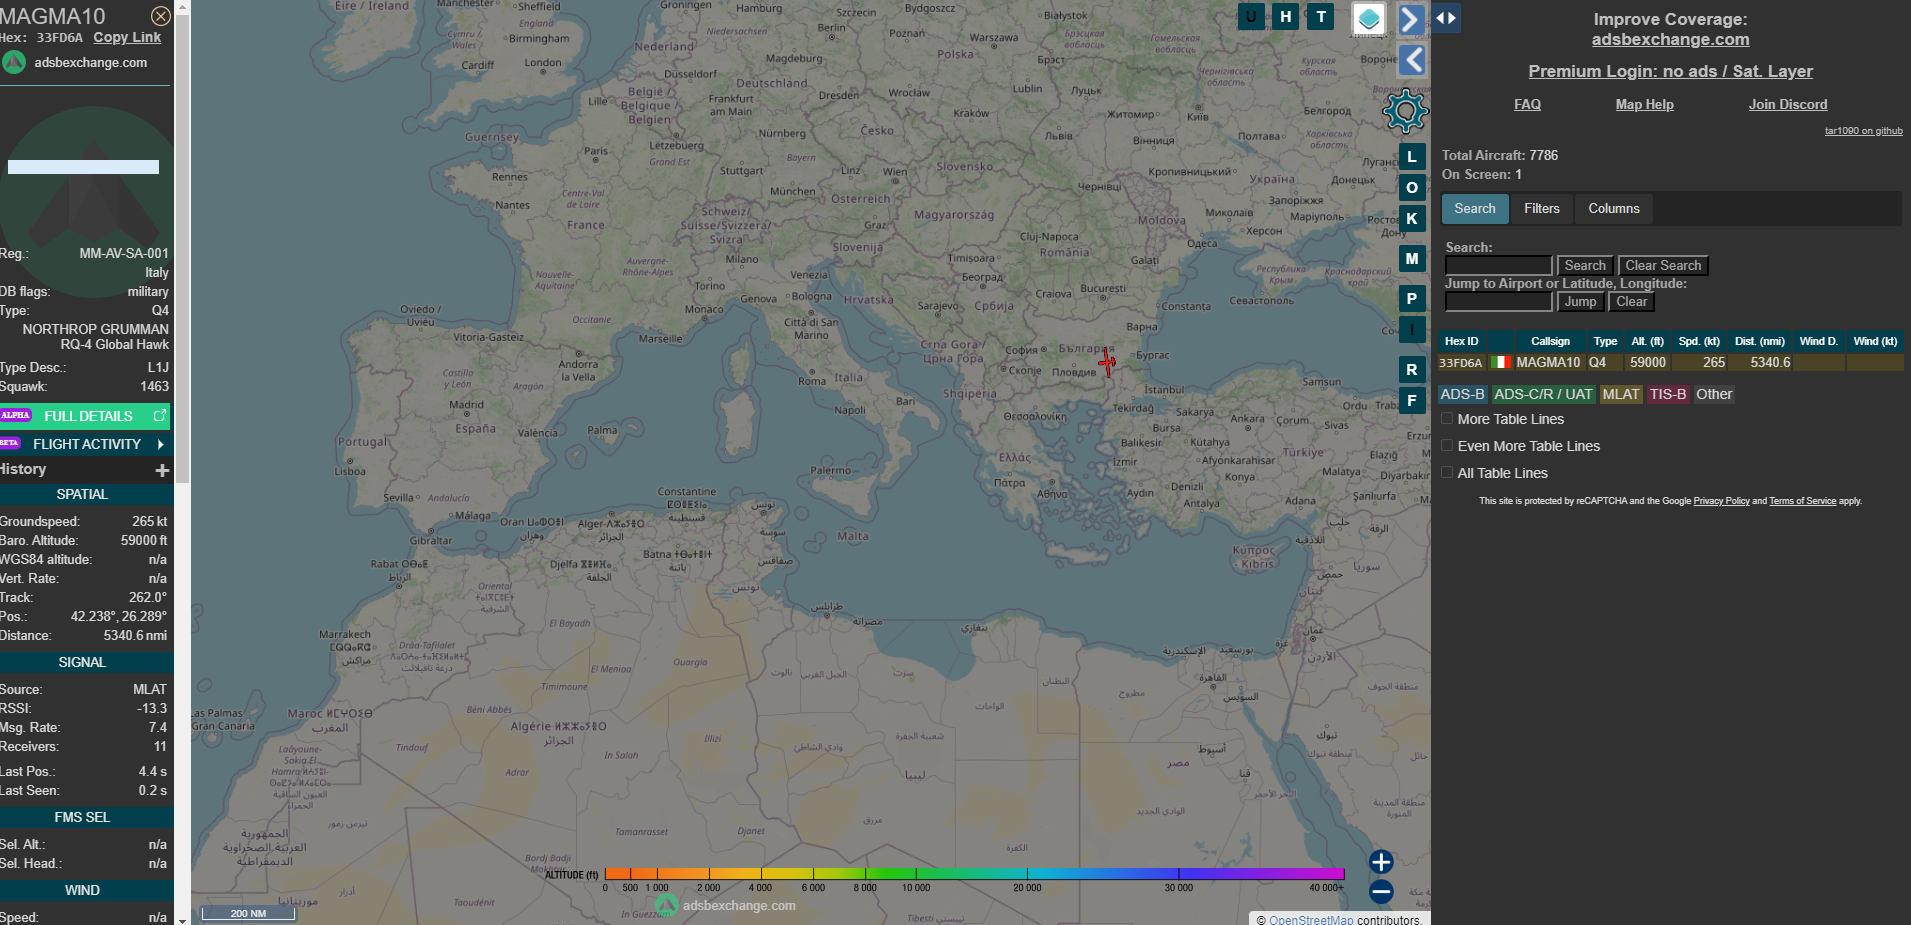Select the MAGMA10 callsign table cell
Screen dimensions: 1911x925
1548,362
